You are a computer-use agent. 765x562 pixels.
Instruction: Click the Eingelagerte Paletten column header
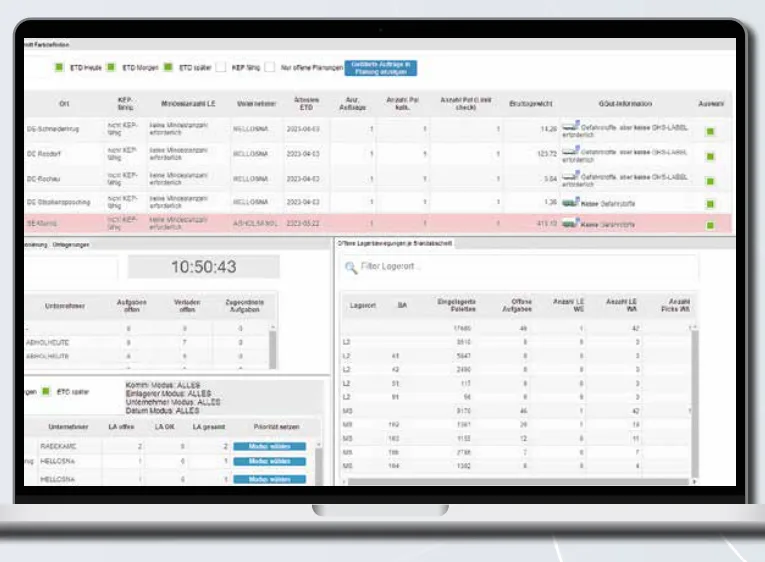(456, 305)
